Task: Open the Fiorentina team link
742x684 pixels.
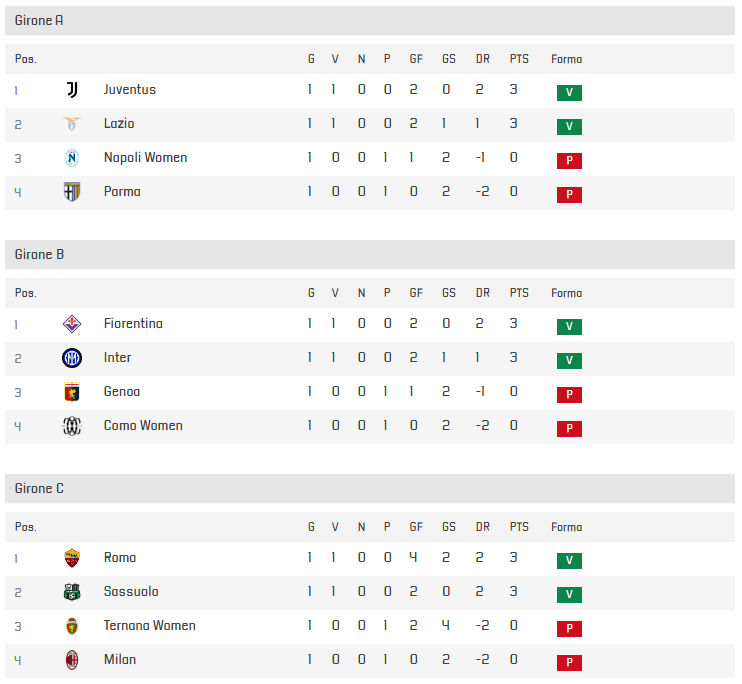Action: coord(133,324)
